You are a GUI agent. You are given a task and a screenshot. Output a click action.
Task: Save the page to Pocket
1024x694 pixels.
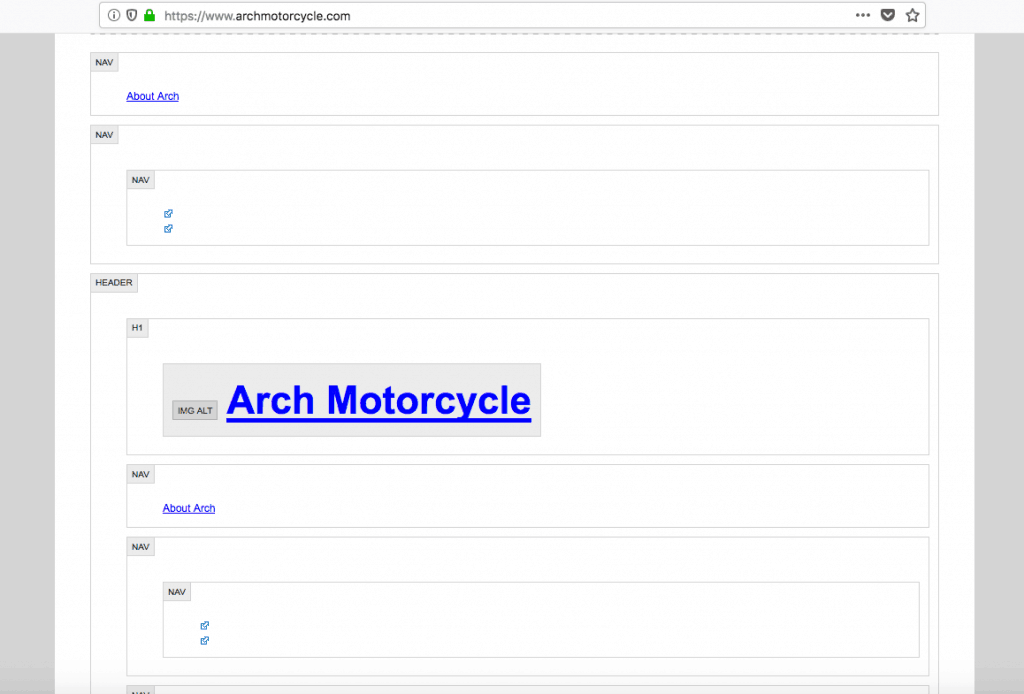point(888,15)
